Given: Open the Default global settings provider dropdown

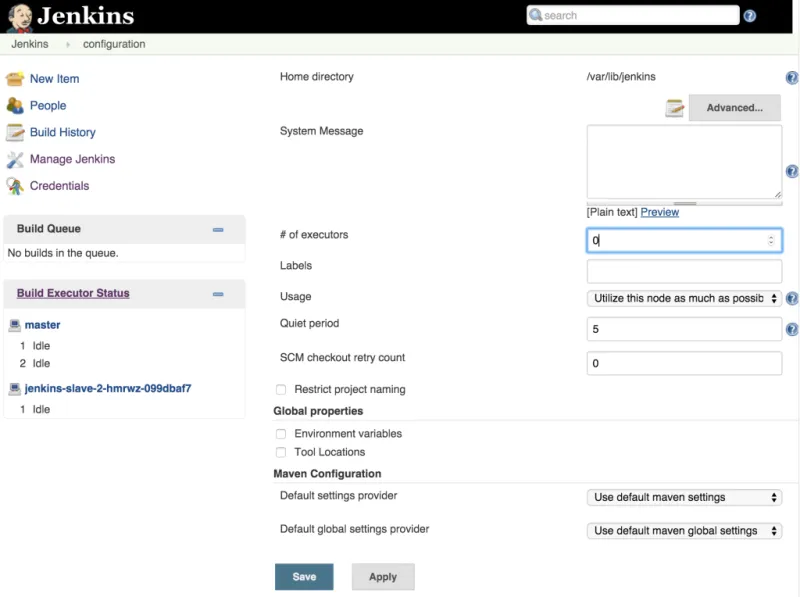Looking at the screenshot, I should (x=684, y=531).
